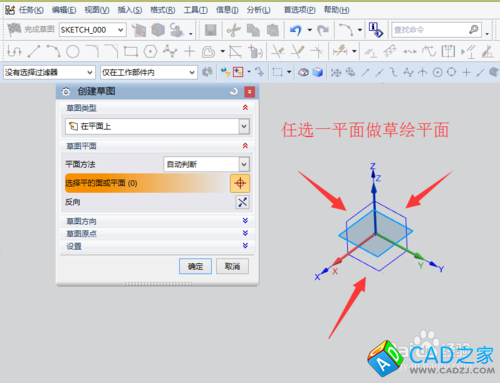
Task: Expand the 设置 section
Action: pos(245,246)
